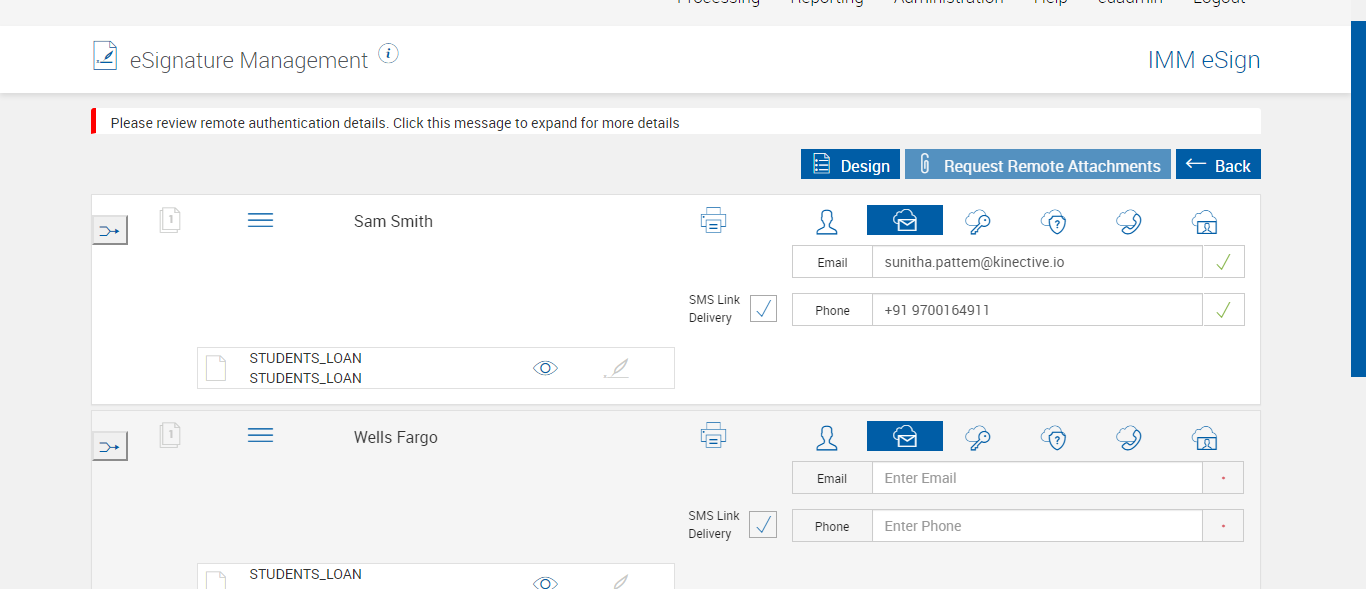Screen dimensions: 1366x589
Task: Click the info icon next to eSignature Management
Action: coord(389,54)
